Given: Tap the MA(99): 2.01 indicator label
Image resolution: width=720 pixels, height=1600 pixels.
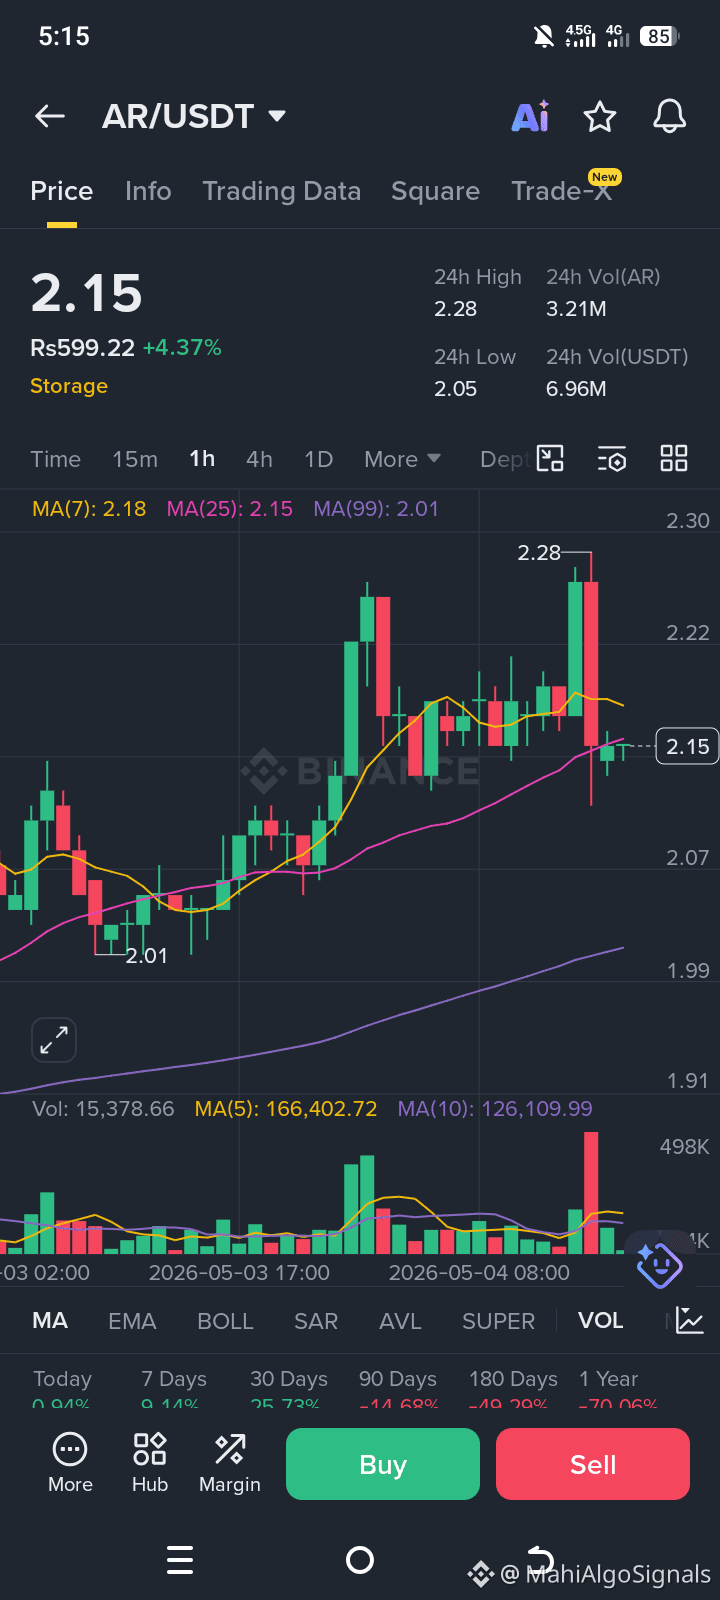Looking at the screenshot, I should pyautogui.click(x=376, y=509).
